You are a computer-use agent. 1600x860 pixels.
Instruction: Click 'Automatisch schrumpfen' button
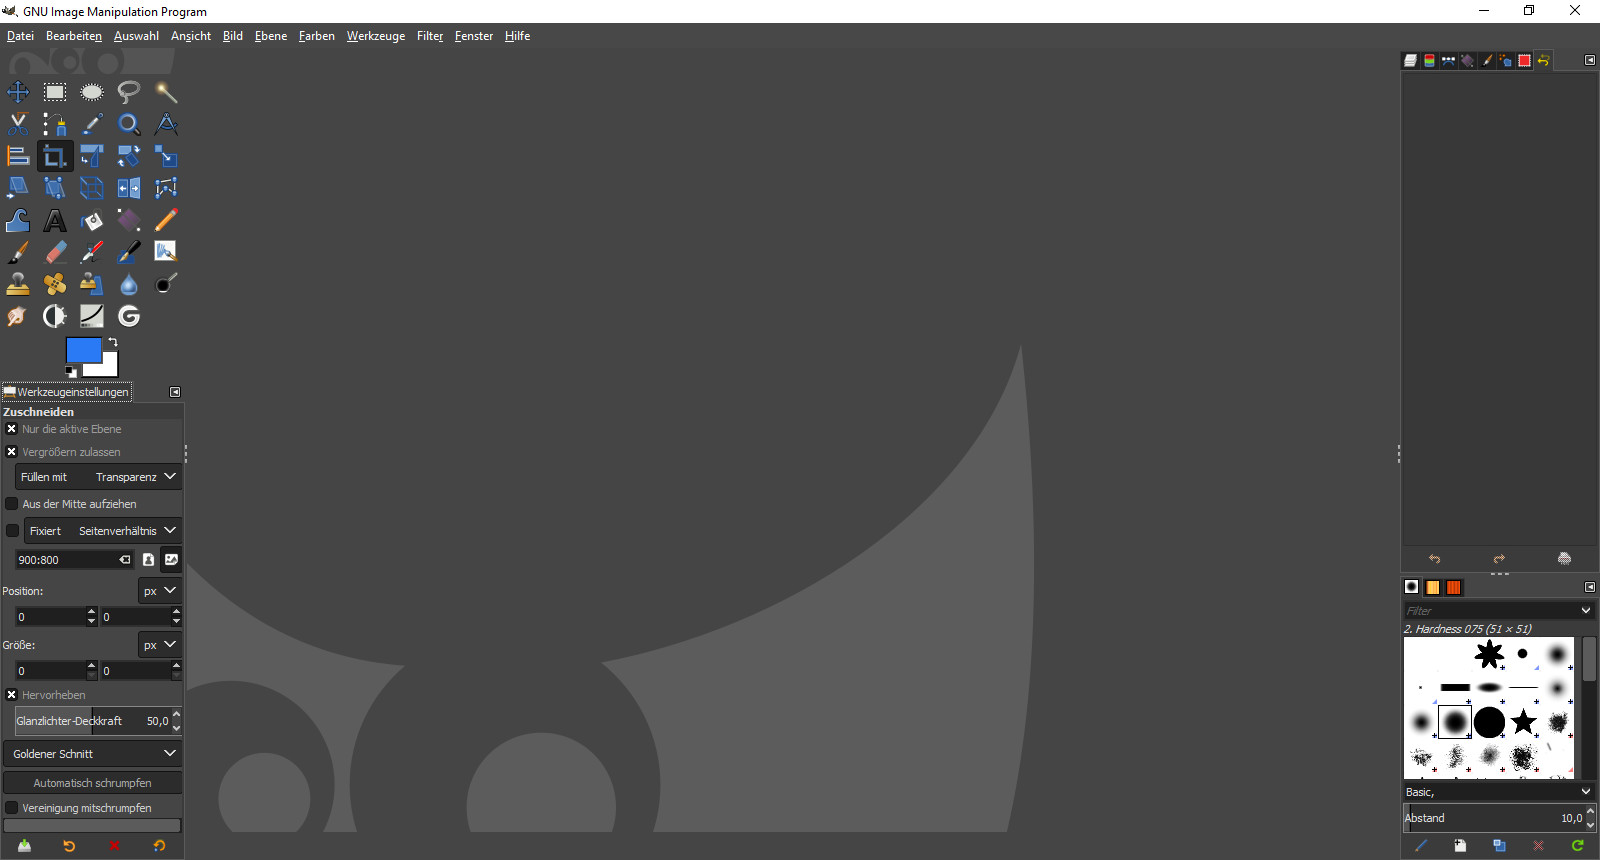(x=92, y=783)
